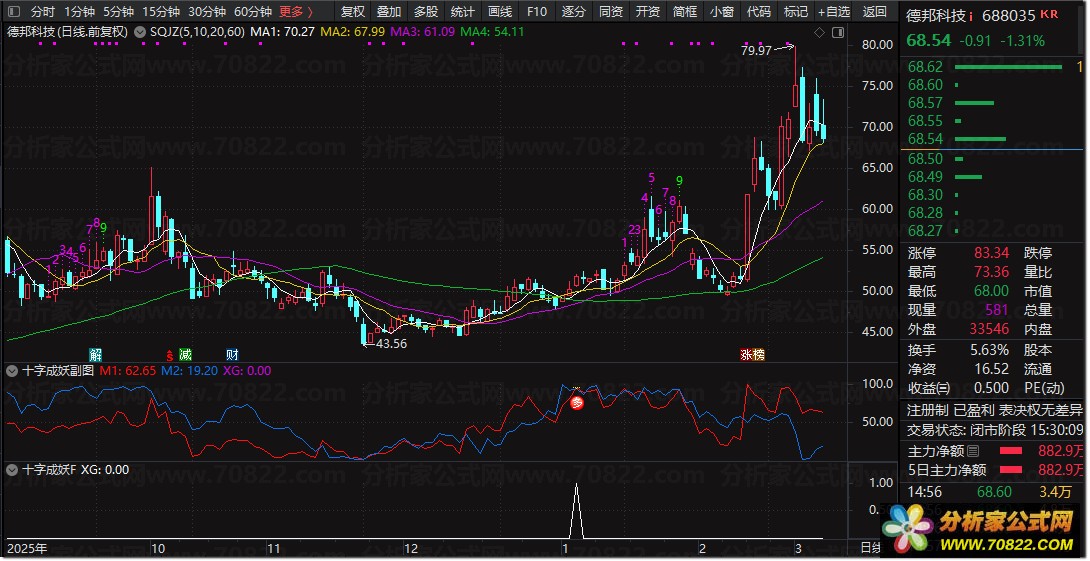The width and height of the screenshot is (1090, 561).
Task: Click the 解 marker icon on chart
Action: click(96, 354)
